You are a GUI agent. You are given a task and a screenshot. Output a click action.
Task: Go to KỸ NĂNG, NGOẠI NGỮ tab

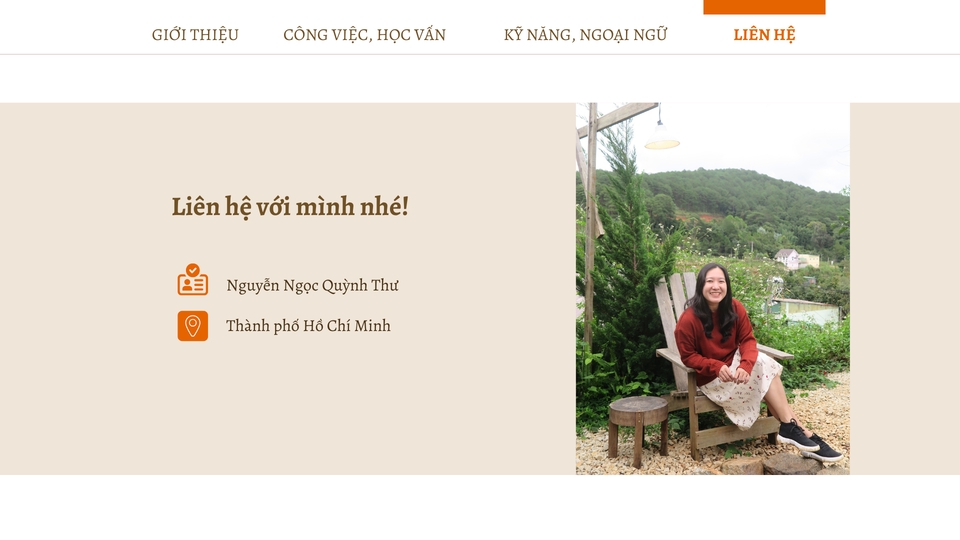(585, 35)
